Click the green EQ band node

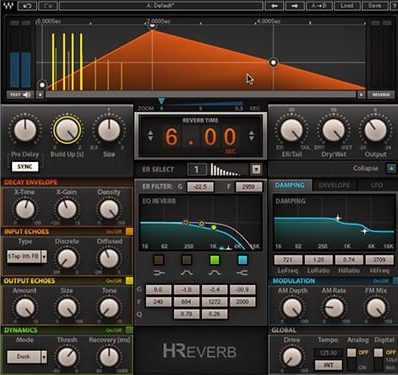[x=214, y=227]
